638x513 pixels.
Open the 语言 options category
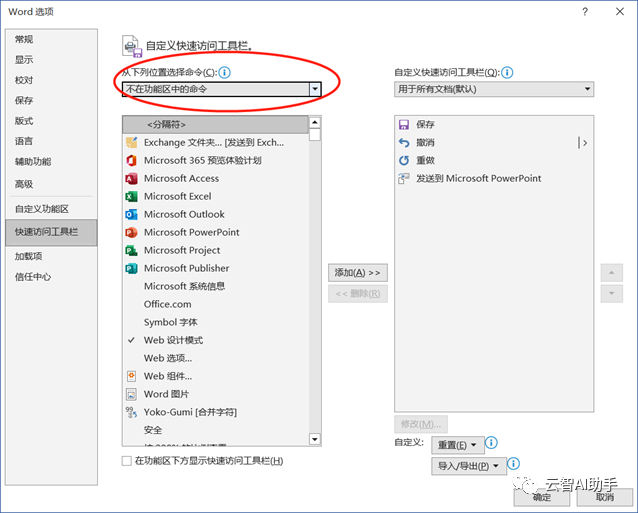point(51,141)
